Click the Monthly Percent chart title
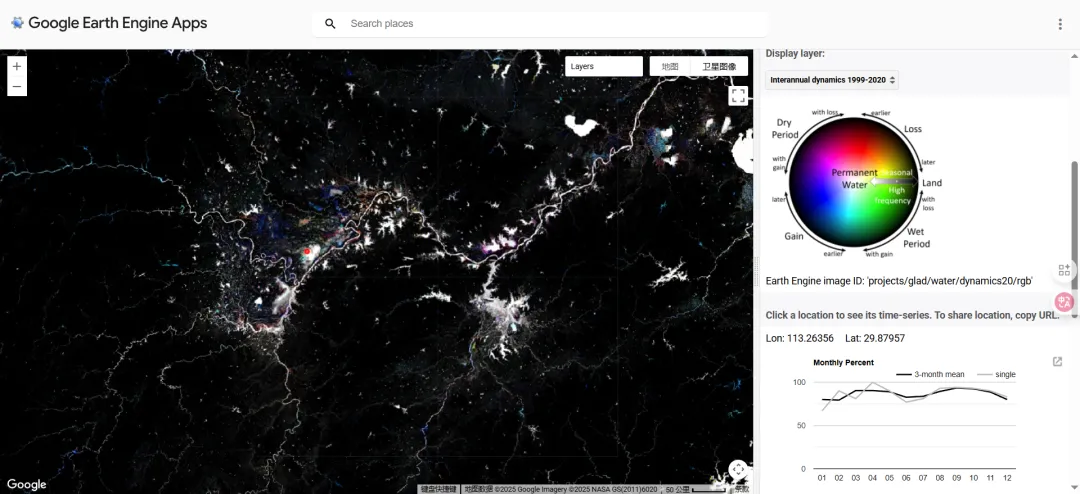Image resolution: width=1080 pixels, height=494 pixels. 843,362
